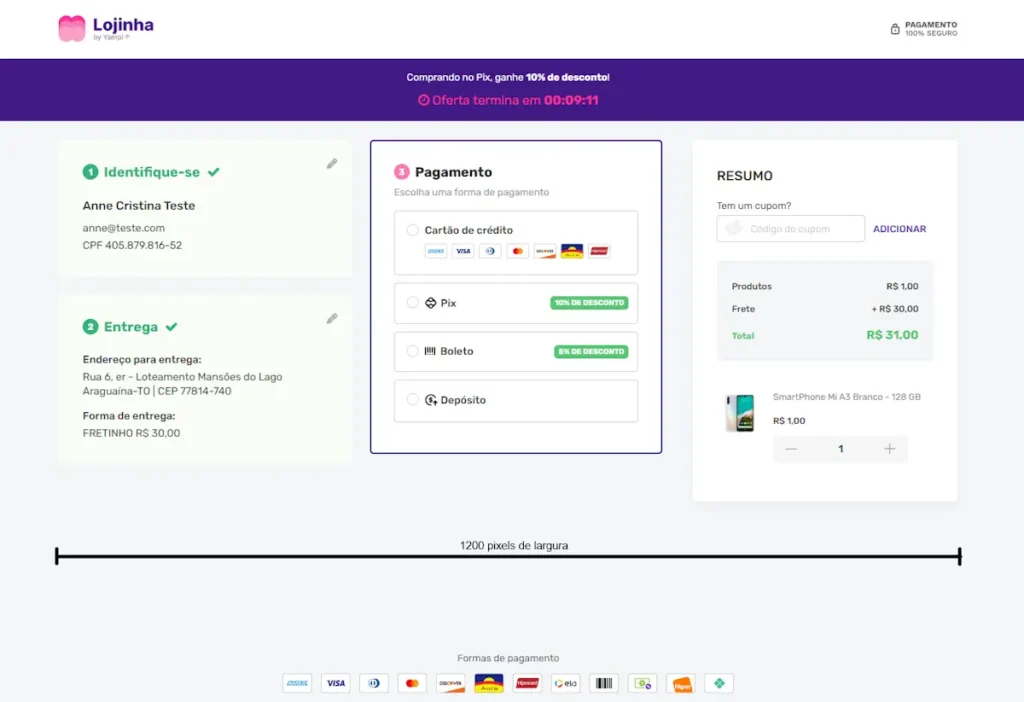
Task: Open the SmartPhone Mi A3 product thumbnail
Action: [740, 412]
